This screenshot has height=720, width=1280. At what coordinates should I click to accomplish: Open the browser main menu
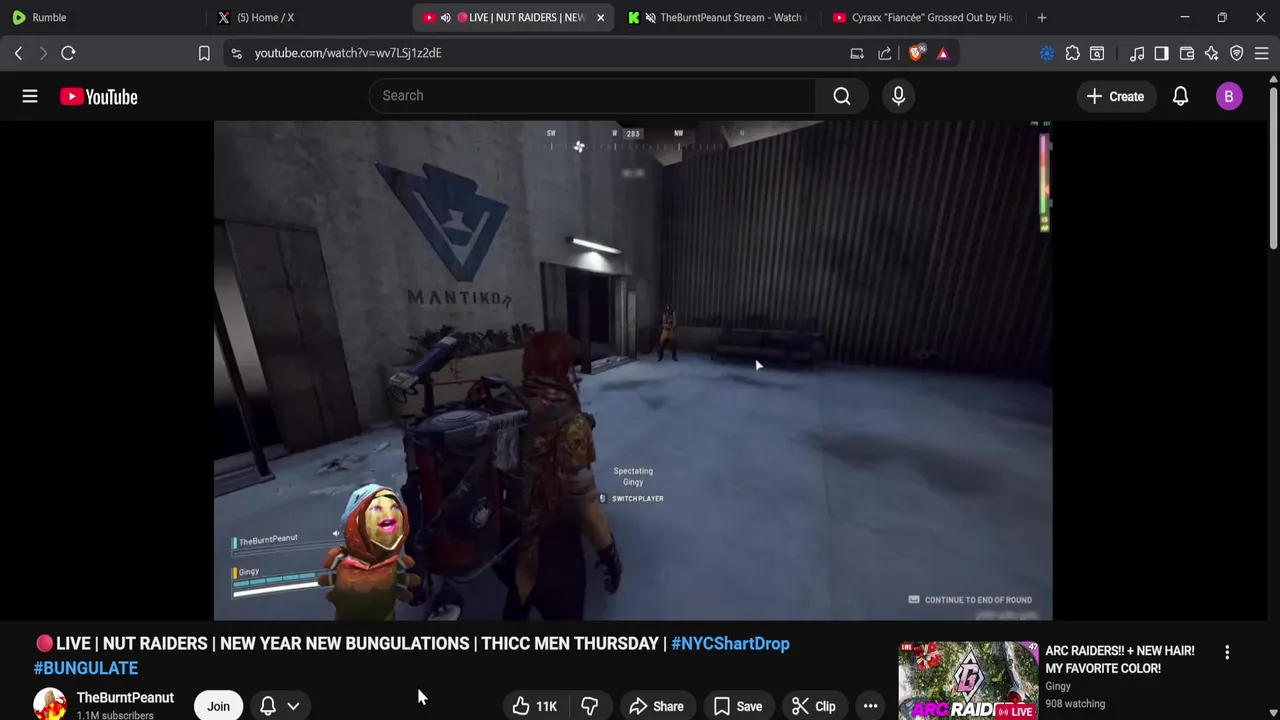[x=1262, y=53]
